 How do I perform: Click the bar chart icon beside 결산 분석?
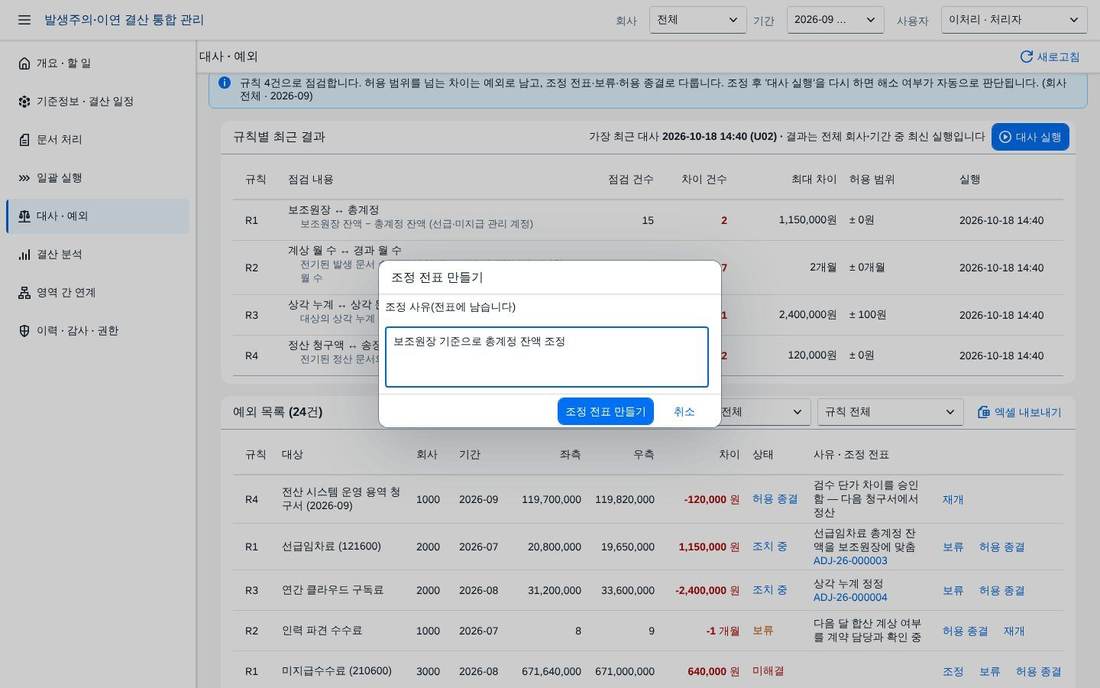point(25,255)
